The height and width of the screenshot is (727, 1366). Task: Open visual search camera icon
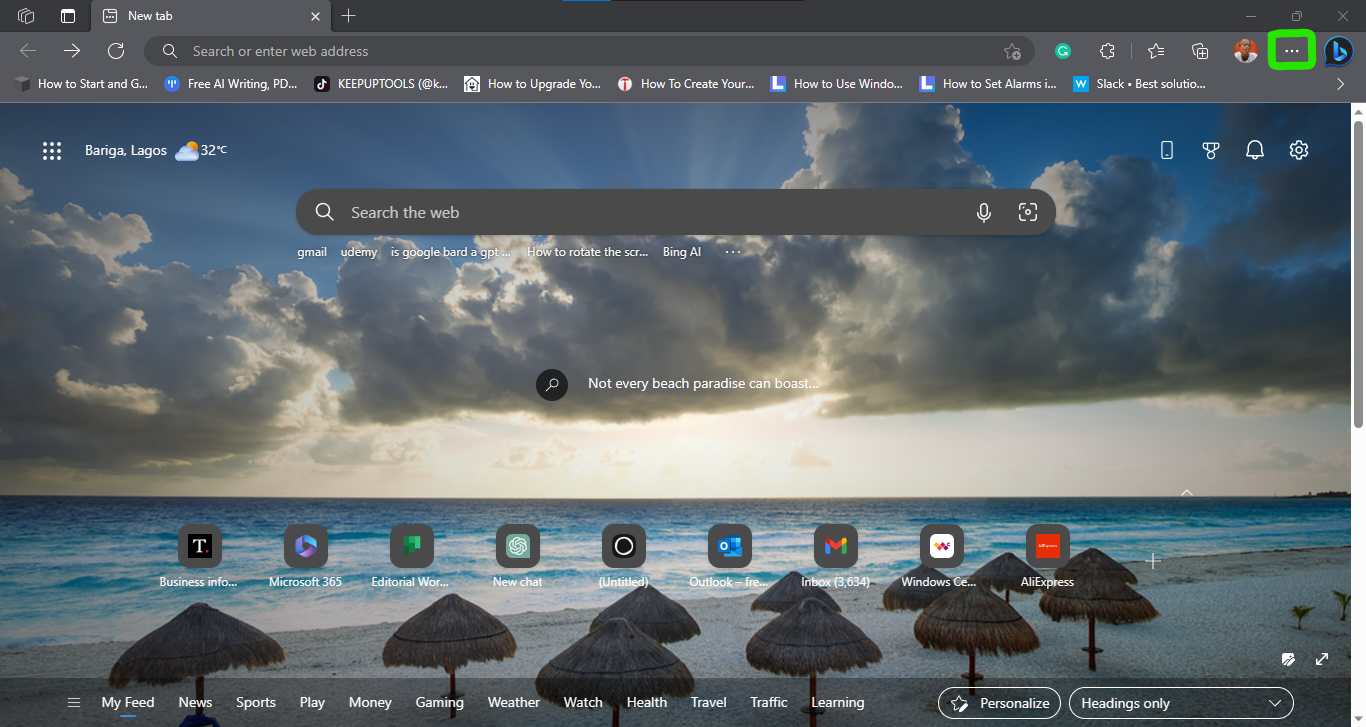[x=1028, y=212]
